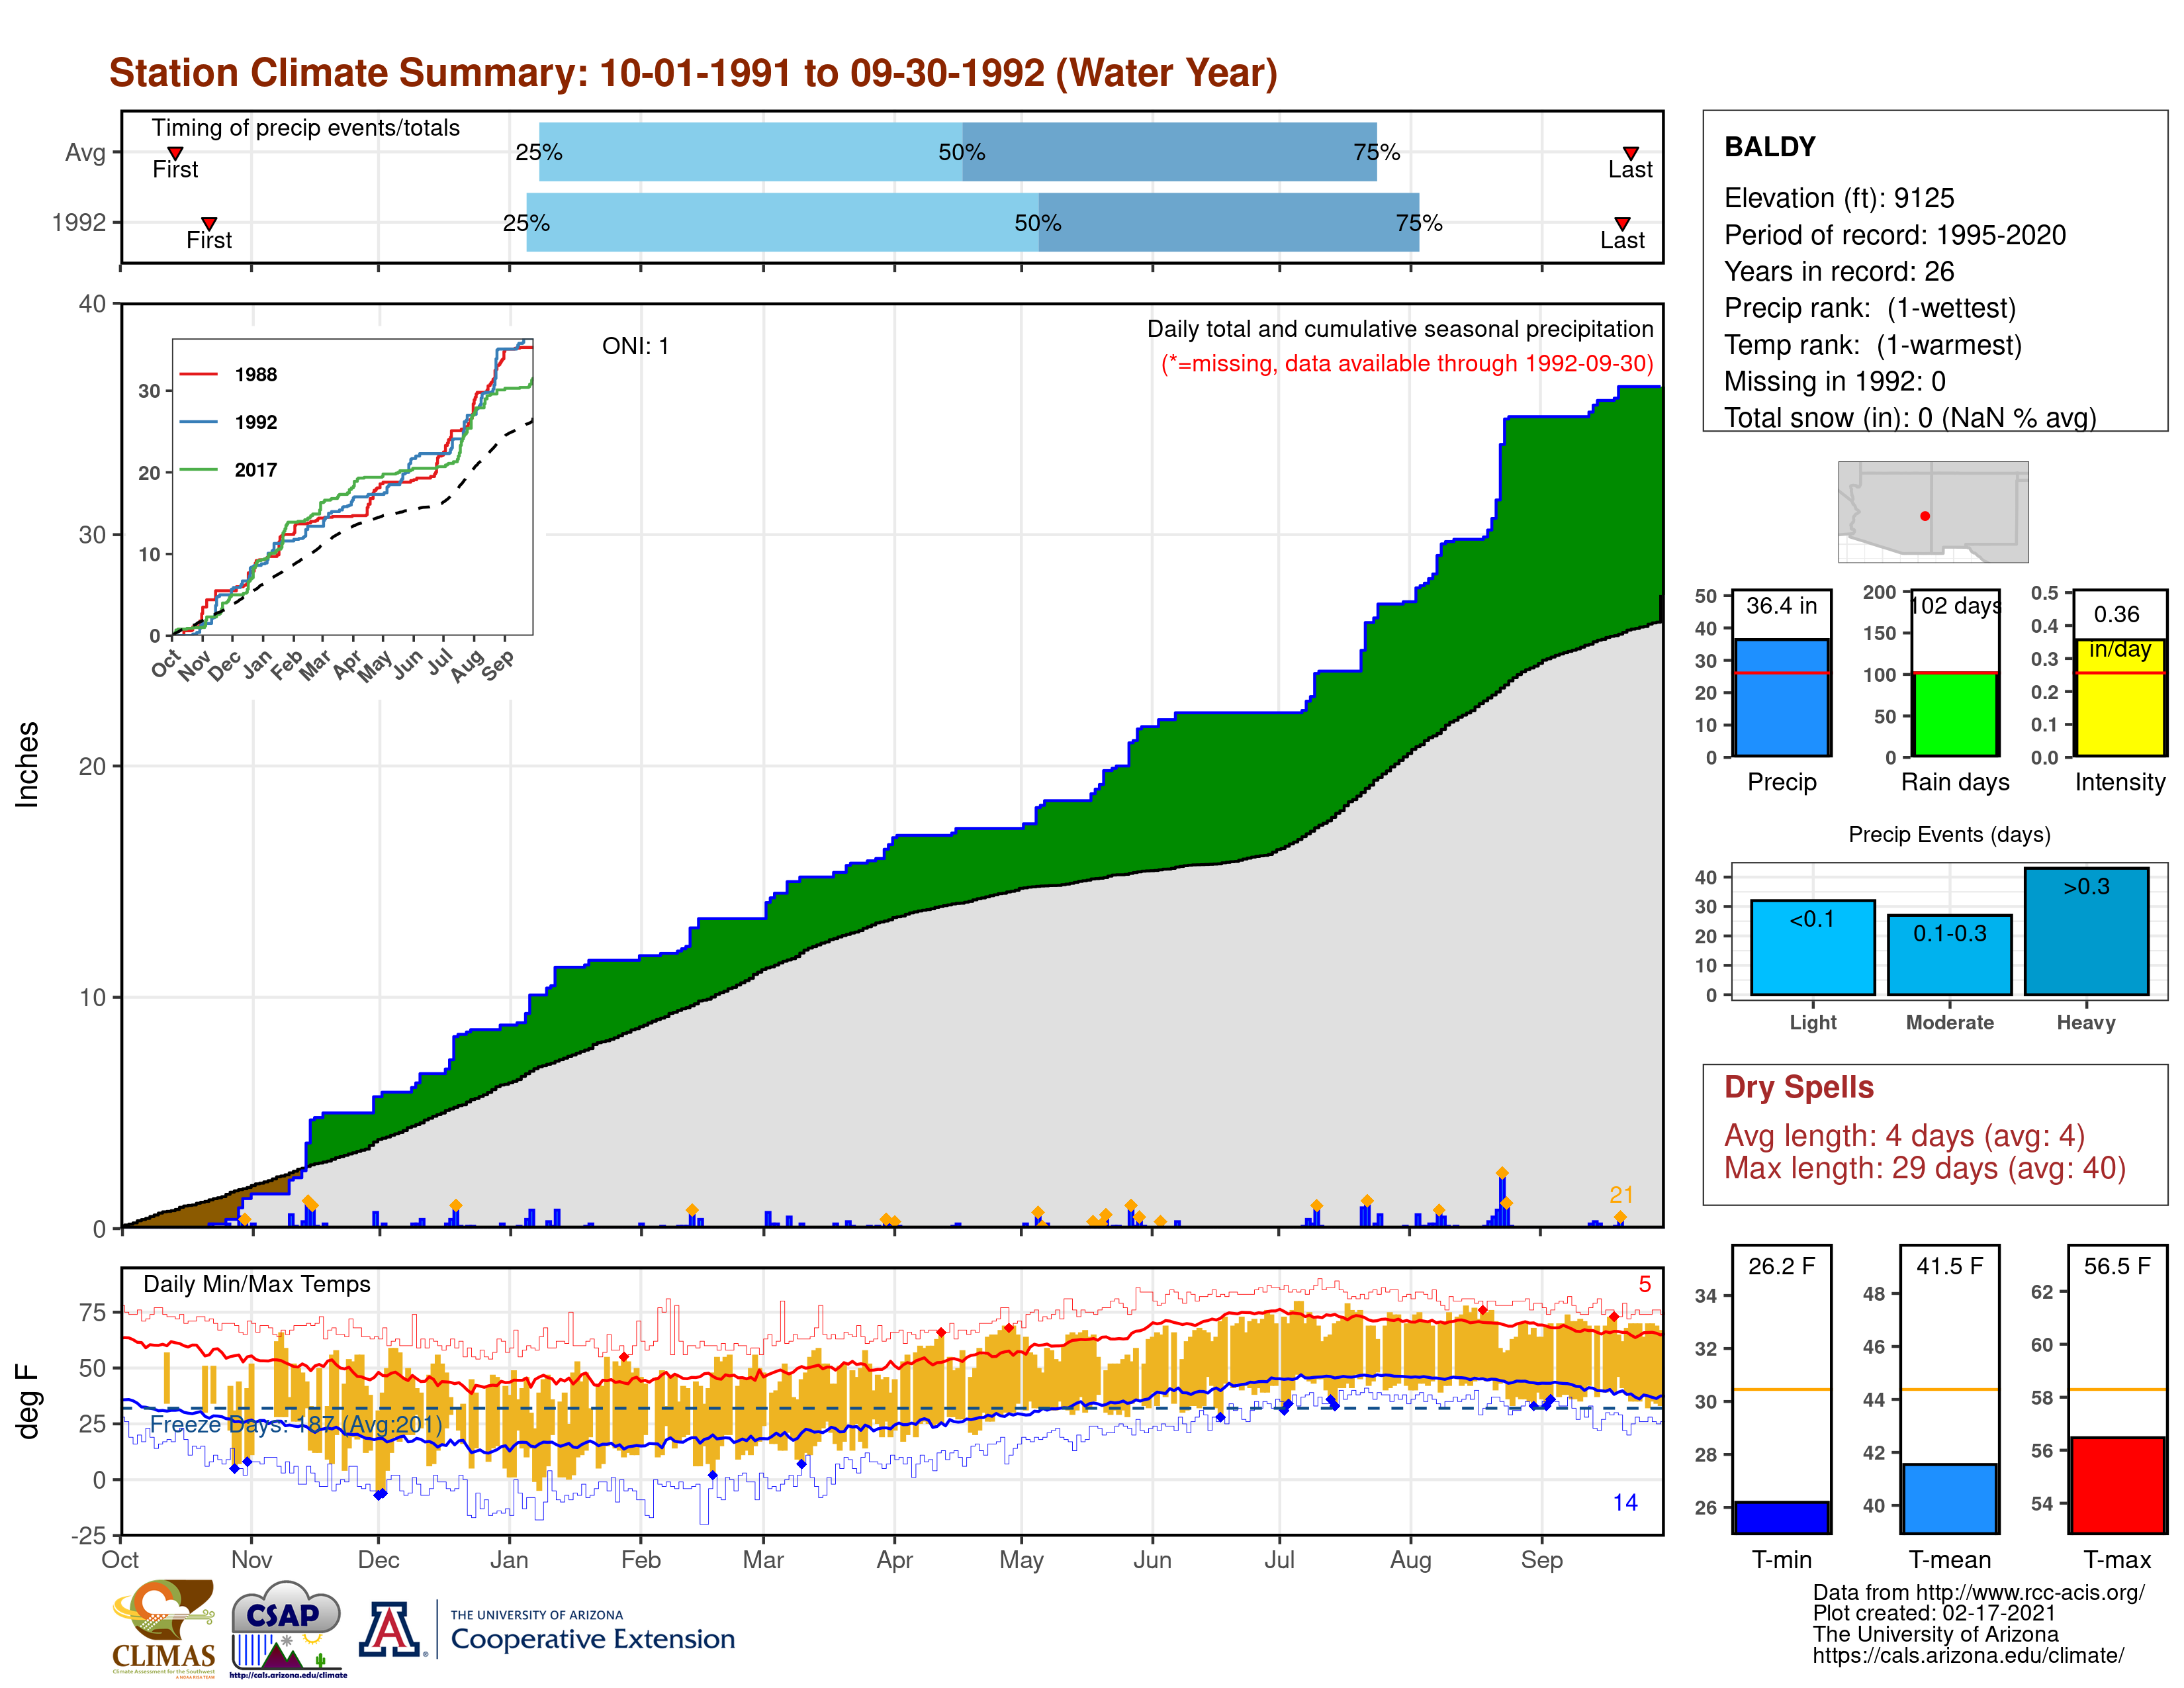Click the Precip Events (days) heading

(1949, 834)
